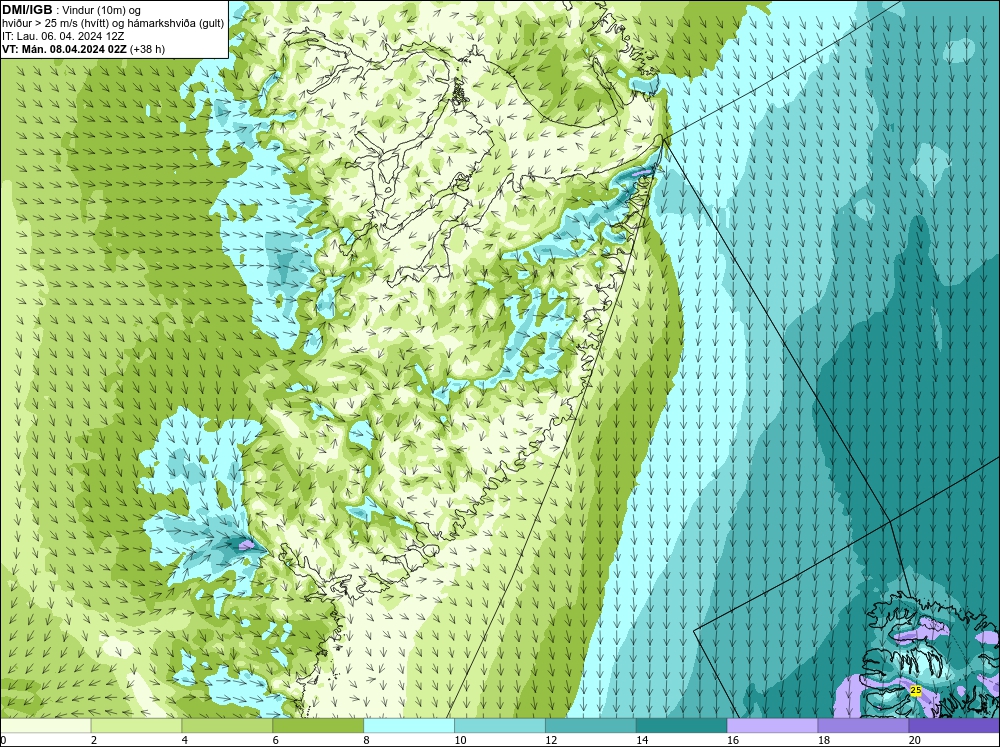Viewport: 1000px width, 747px height.
Task: Click the 8–10 m/s light cyan swatch
Action: click(x=409, y=725)
